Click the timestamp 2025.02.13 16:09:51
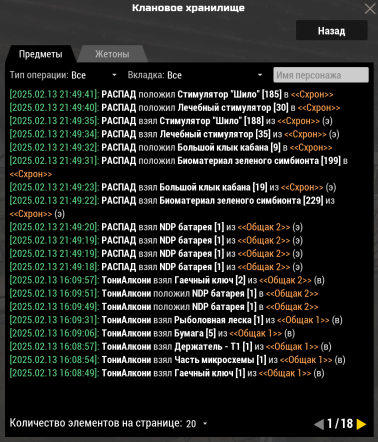Screen dimensions: 378x442 coord(54,293)
